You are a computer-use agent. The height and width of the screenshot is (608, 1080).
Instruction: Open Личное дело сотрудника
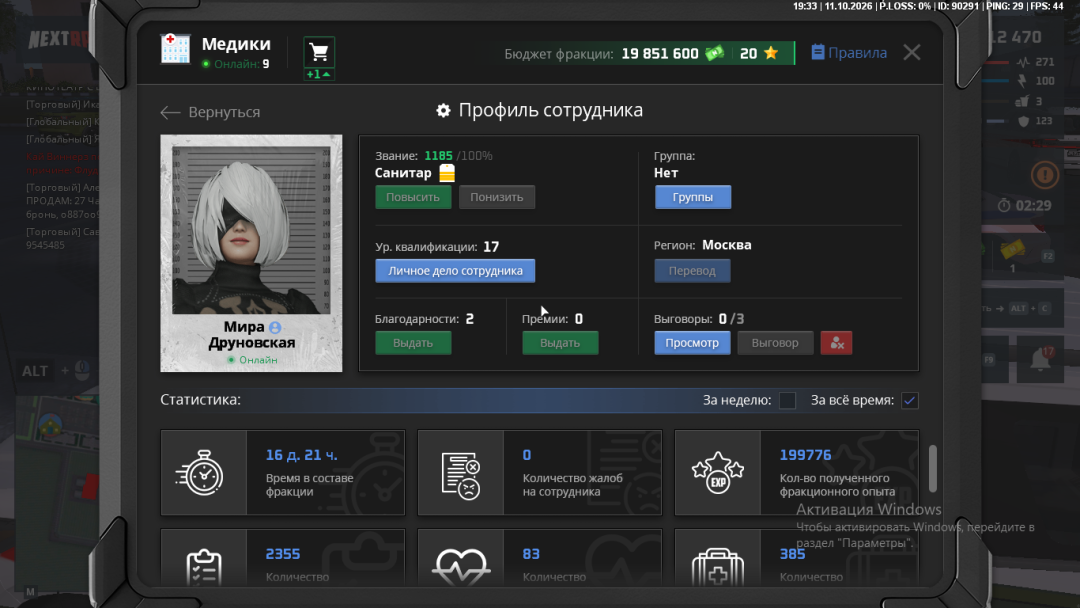pyautogui.click(x=455, y=271)
